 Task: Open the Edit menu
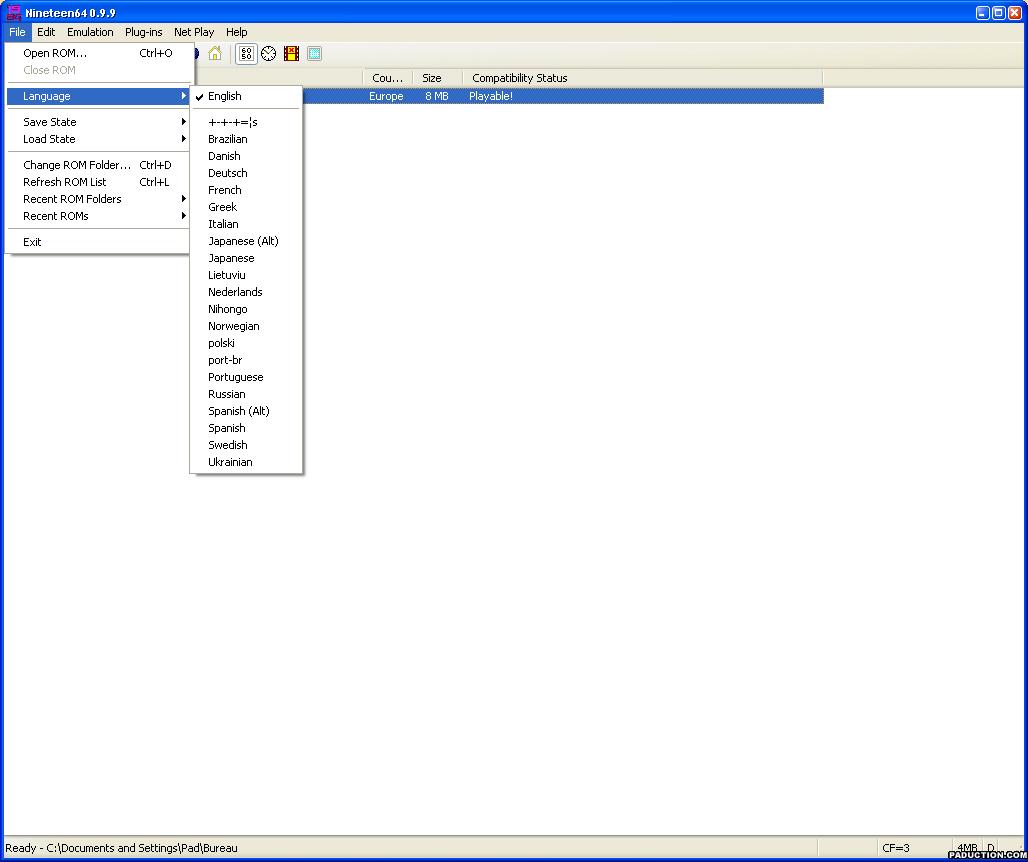(x=46, y=32)
